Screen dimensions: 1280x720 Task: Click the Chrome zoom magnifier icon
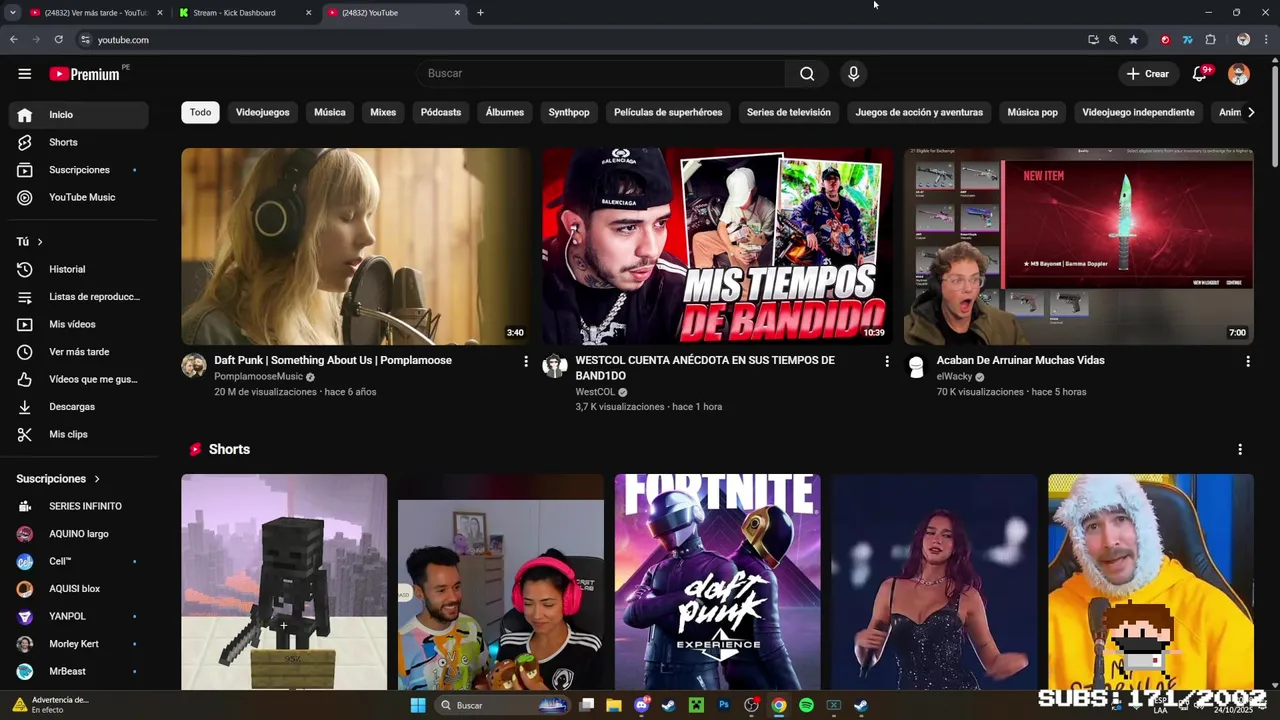1113,40
